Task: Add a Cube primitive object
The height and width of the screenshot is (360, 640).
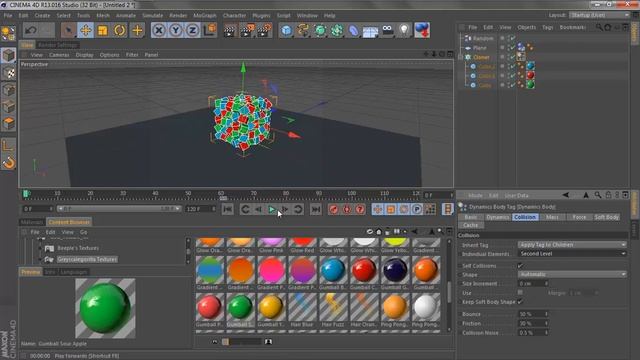Action: tap(287, 31)
